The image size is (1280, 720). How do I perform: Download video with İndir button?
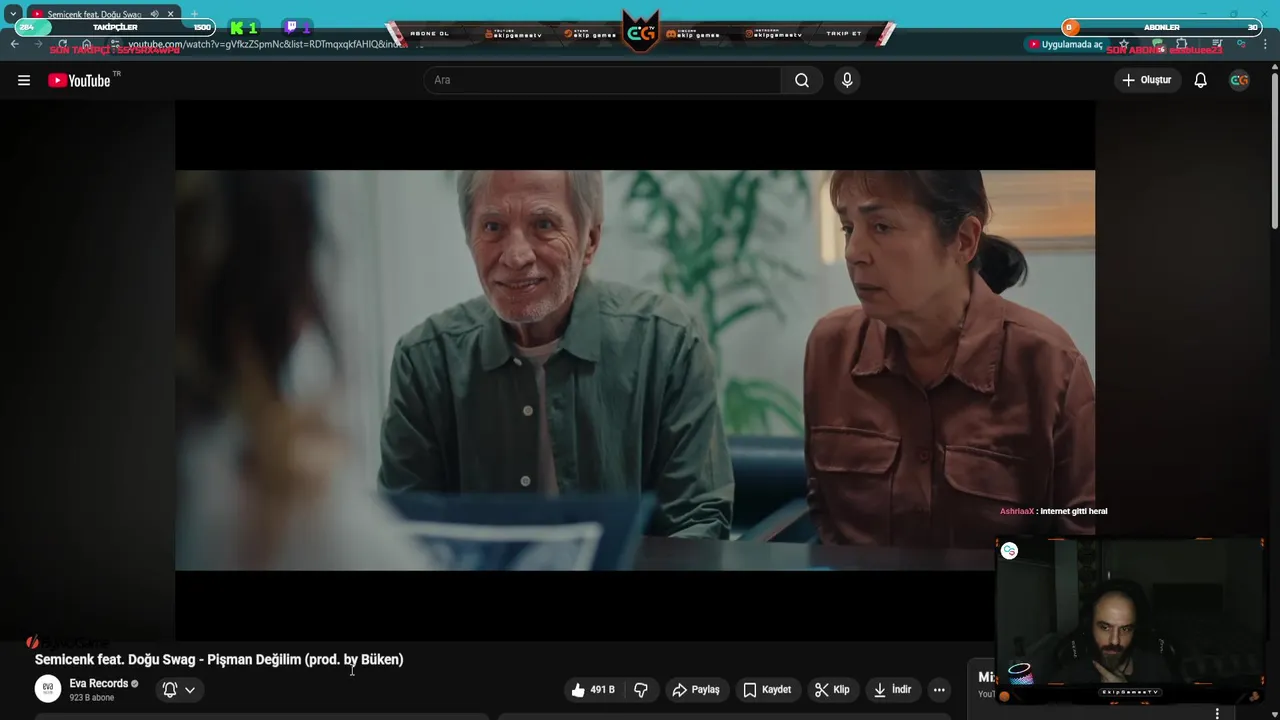click(892, 690)
